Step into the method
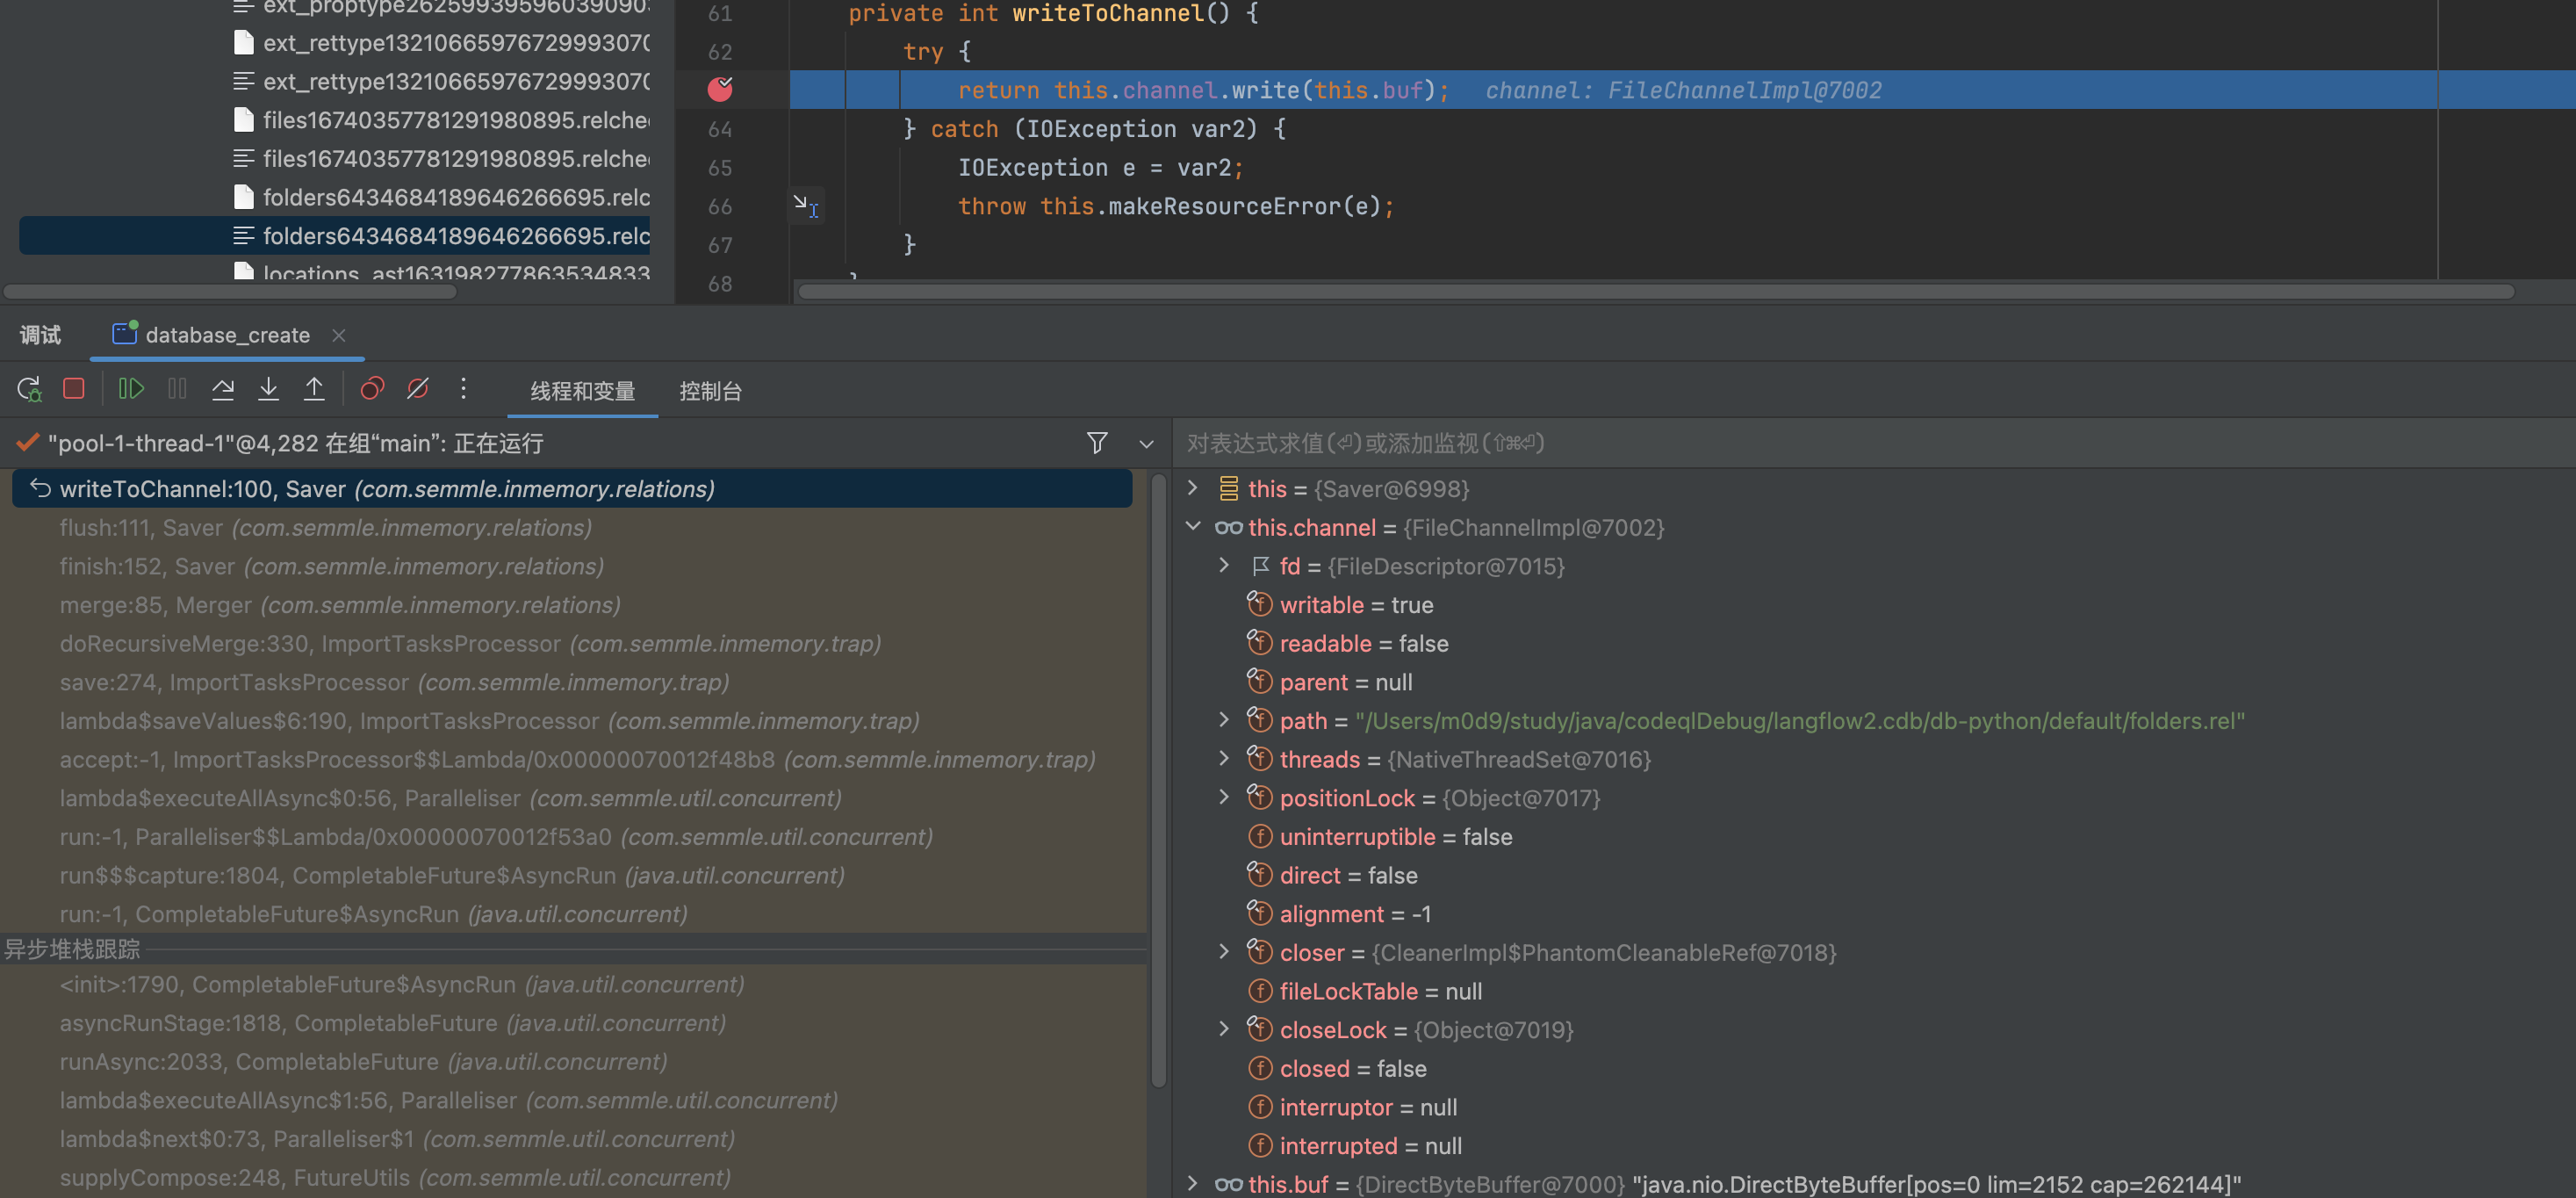 click(x=268, y=388)
